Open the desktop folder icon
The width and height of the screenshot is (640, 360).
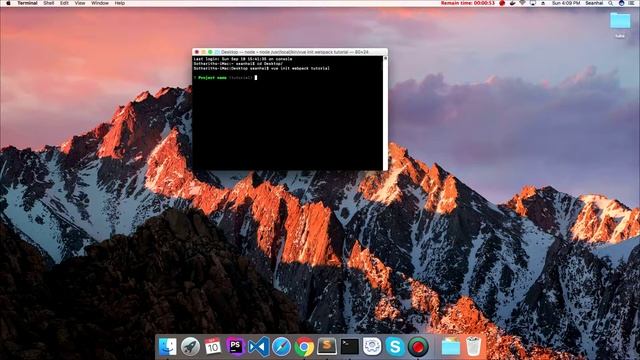620,21
